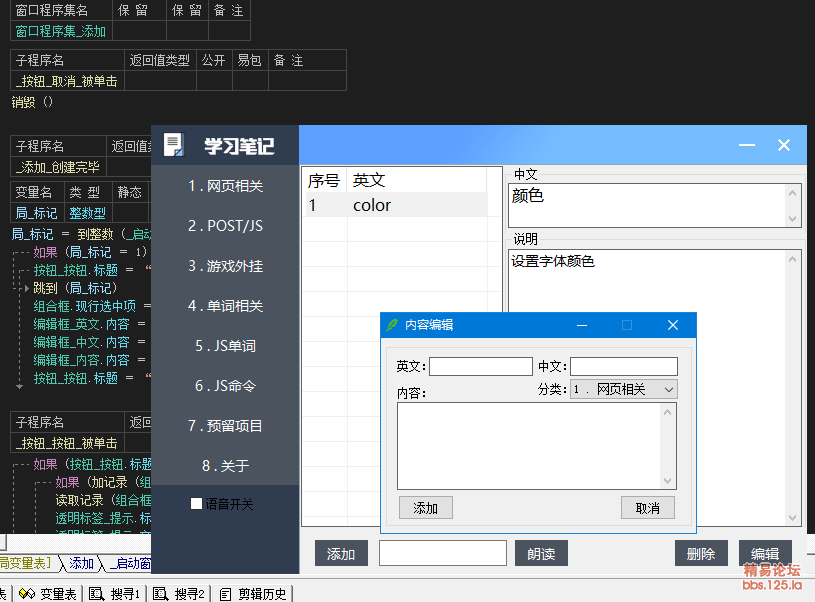Click the 序号 column header
Screen dimensions: 815x602
click(324, 180)
